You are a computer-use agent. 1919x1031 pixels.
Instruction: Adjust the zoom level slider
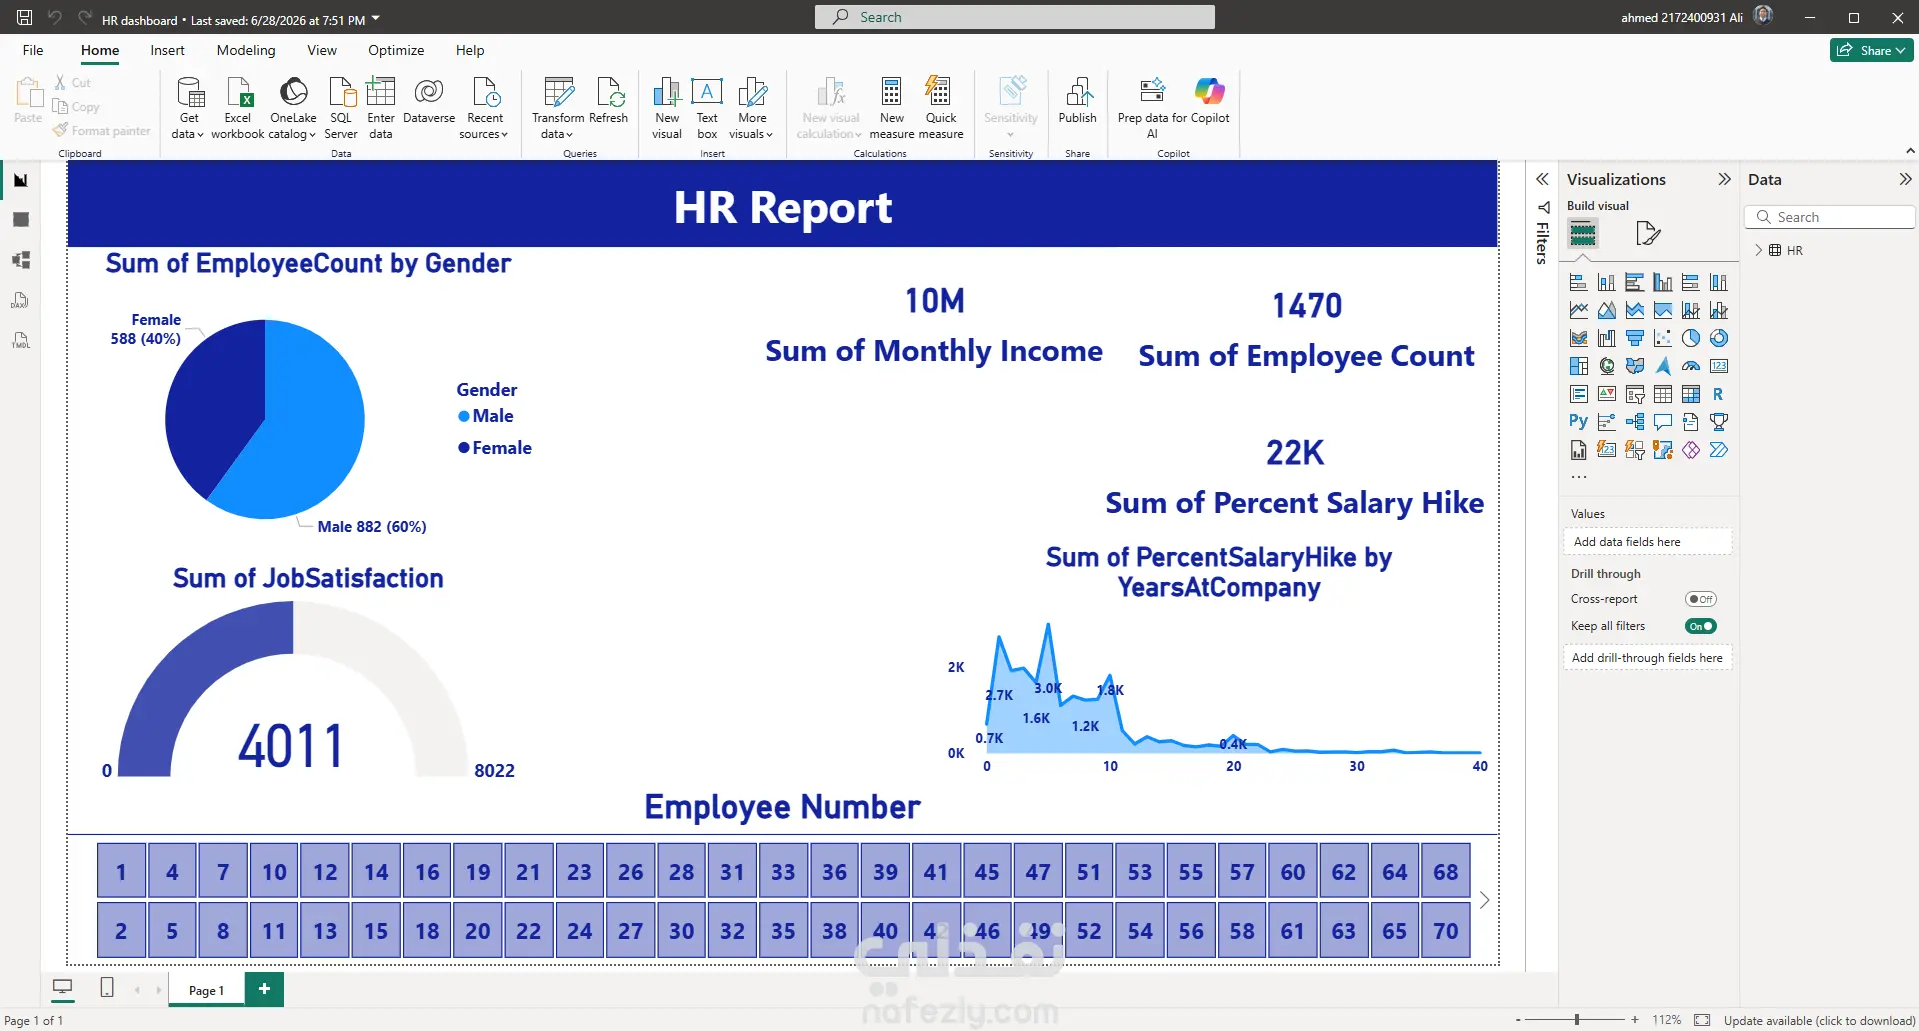pyautogui.click(x=1577, y=1020)
